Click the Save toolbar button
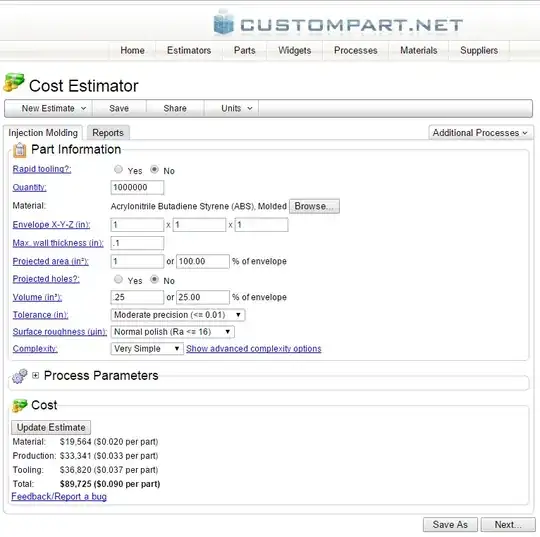 point(119,109)
